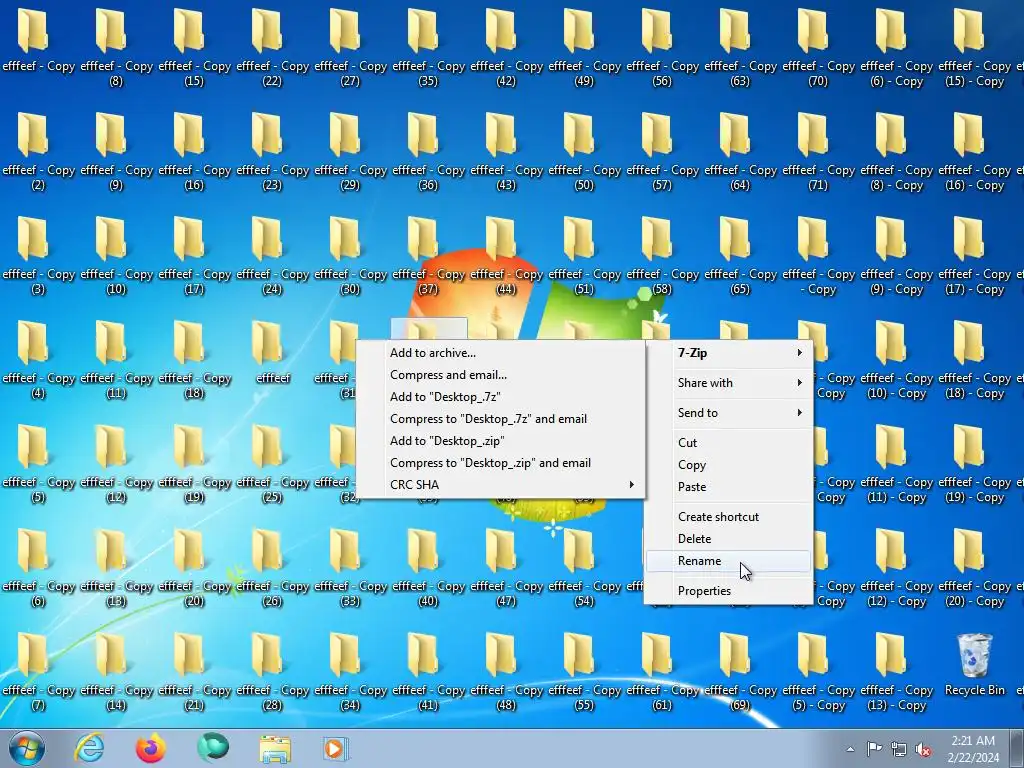Choose Rename in the context menu
The image size is (1024, 768).
click(x=729, y=561)
